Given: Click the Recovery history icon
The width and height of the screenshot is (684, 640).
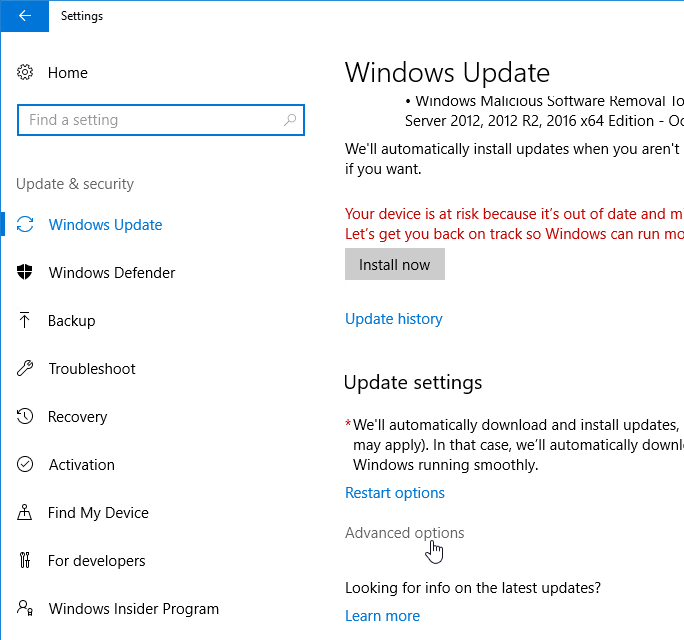Looking at the screenshot, I should point(26,417).
